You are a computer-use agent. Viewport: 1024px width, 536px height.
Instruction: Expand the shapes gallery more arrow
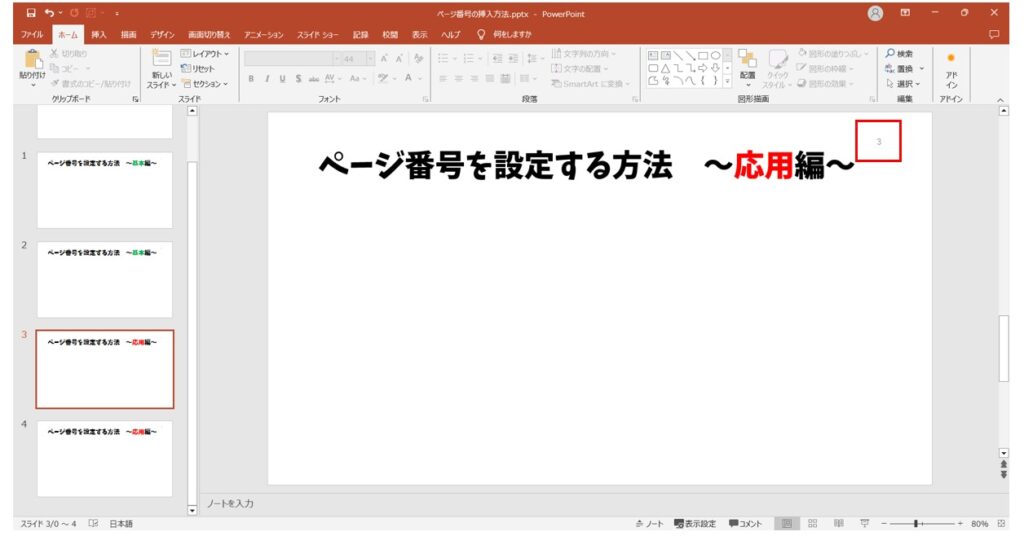click(x=727, y=81)
